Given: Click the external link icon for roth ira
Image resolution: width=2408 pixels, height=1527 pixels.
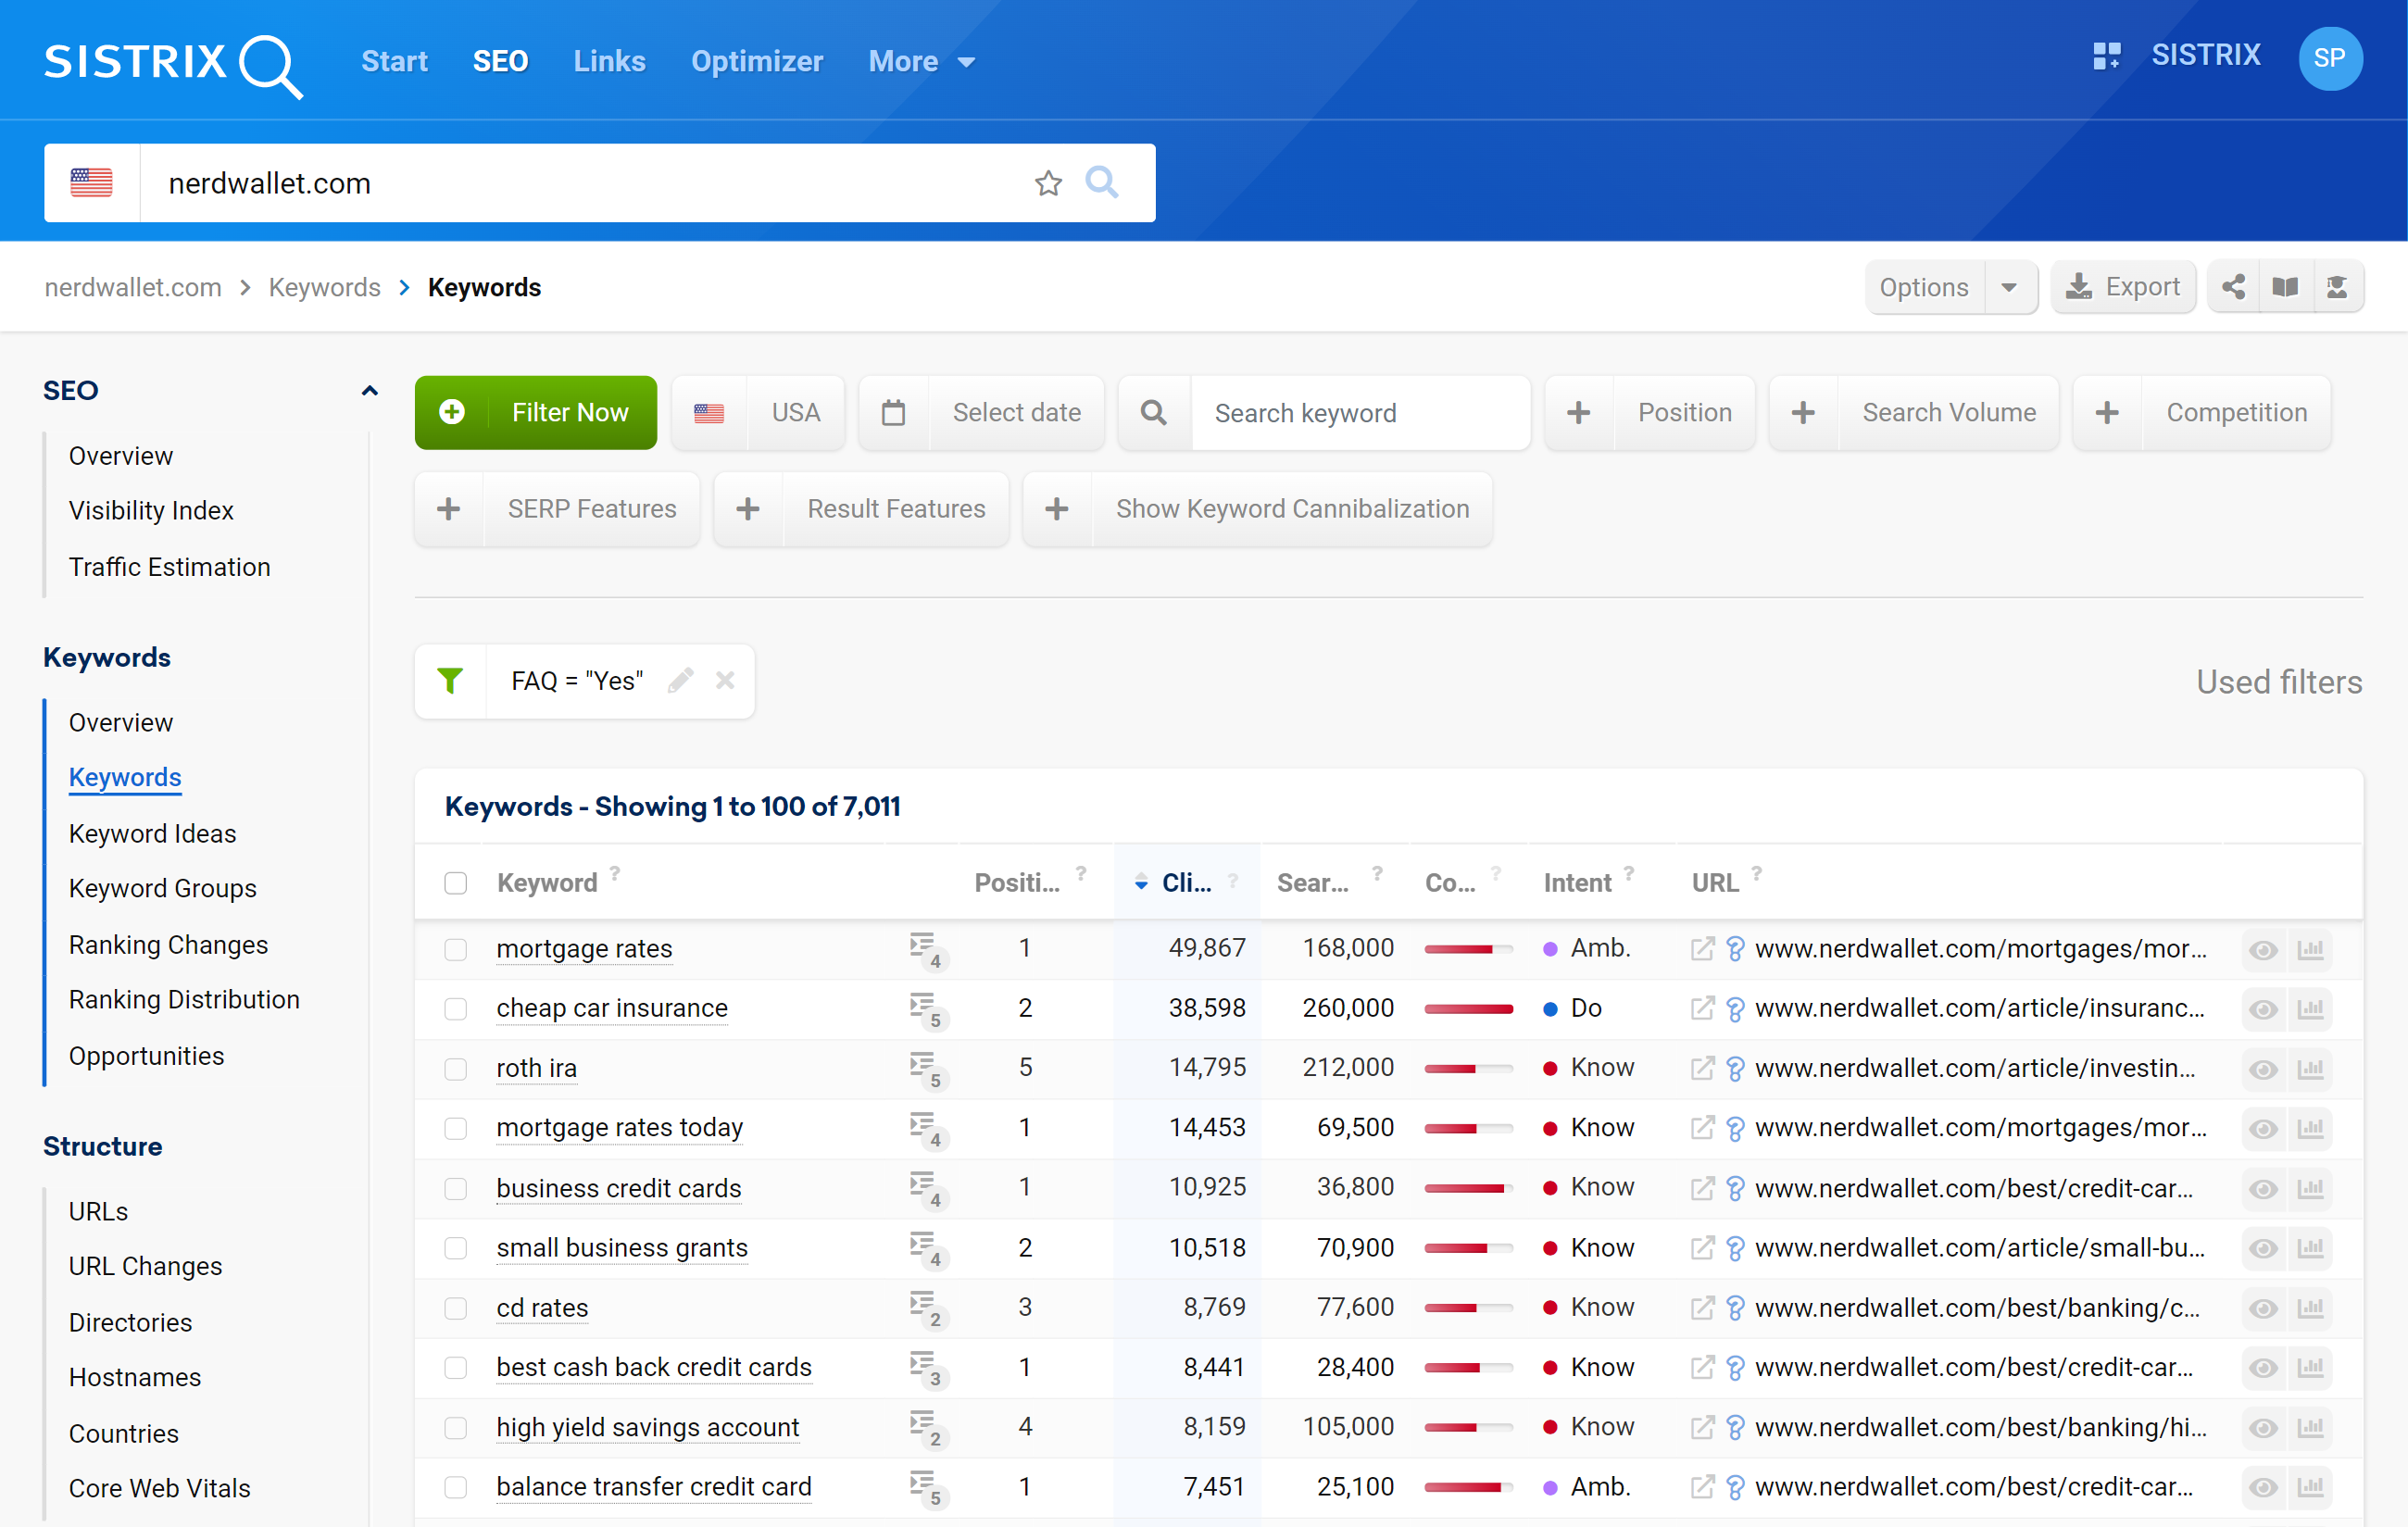Looking at the screenshot, I should (1704, 1067).
